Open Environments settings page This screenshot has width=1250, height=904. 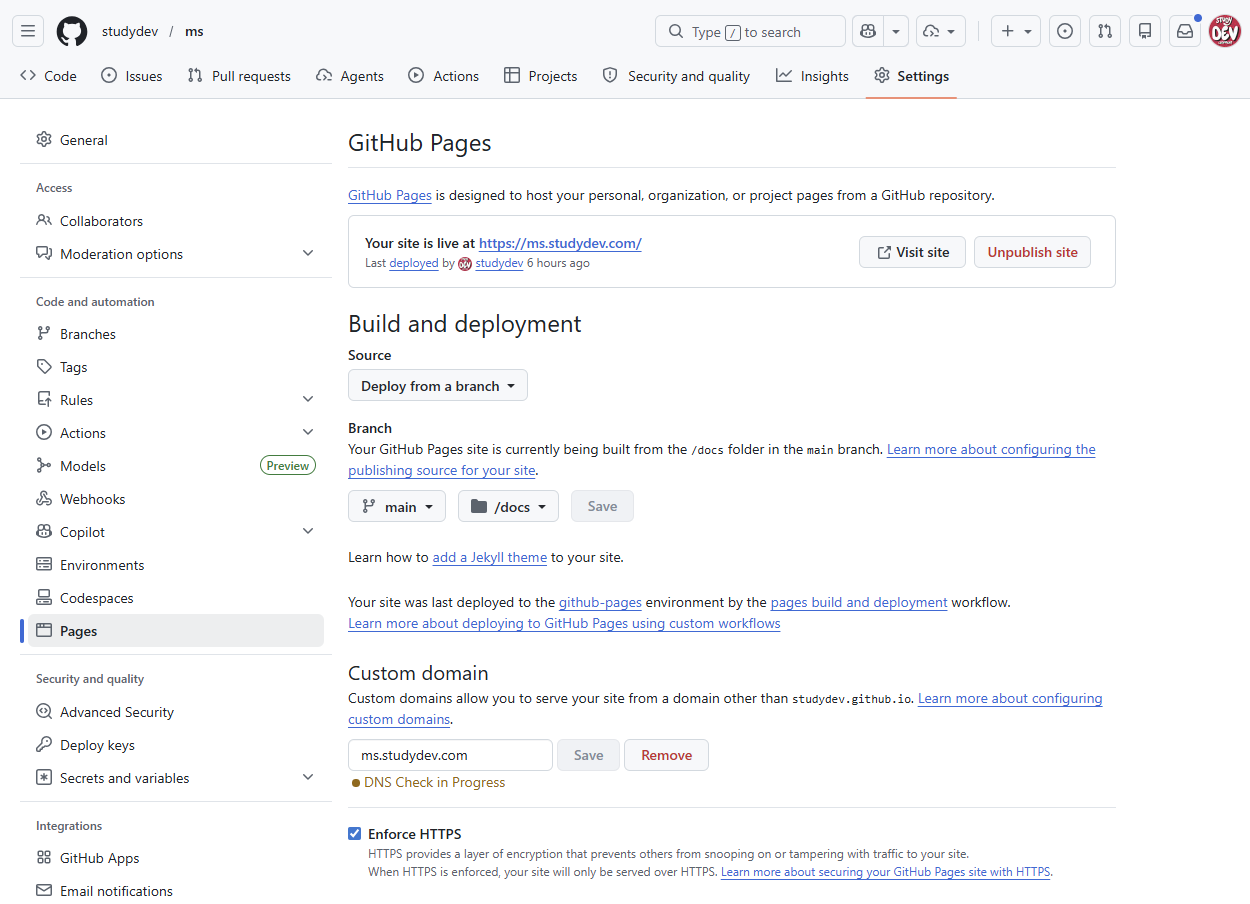point(176,565)
